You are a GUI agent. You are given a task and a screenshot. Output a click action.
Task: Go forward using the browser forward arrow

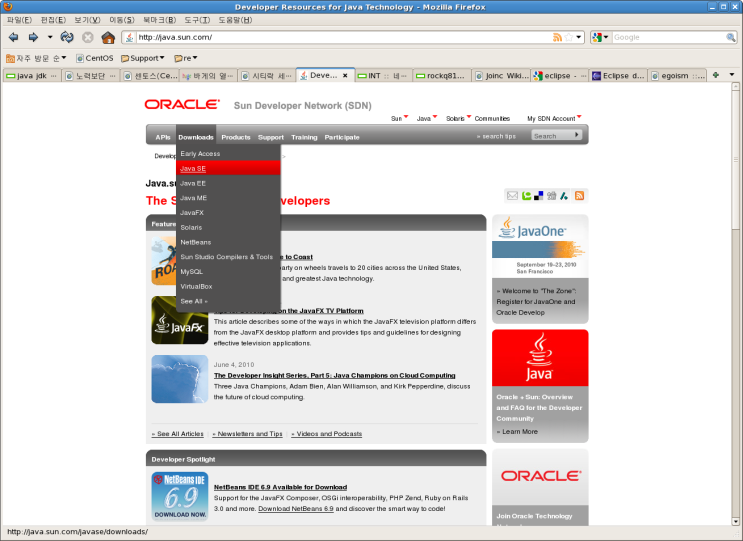33,37
